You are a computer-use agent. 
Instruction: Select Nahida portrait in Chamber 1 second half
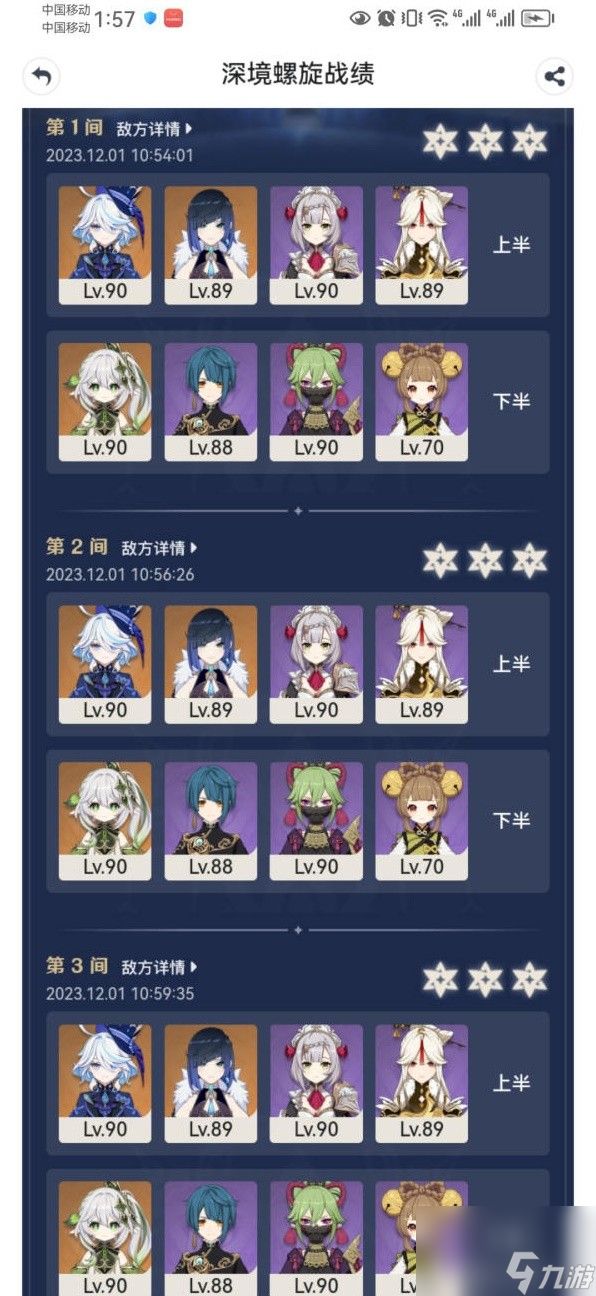coord(105,402)
